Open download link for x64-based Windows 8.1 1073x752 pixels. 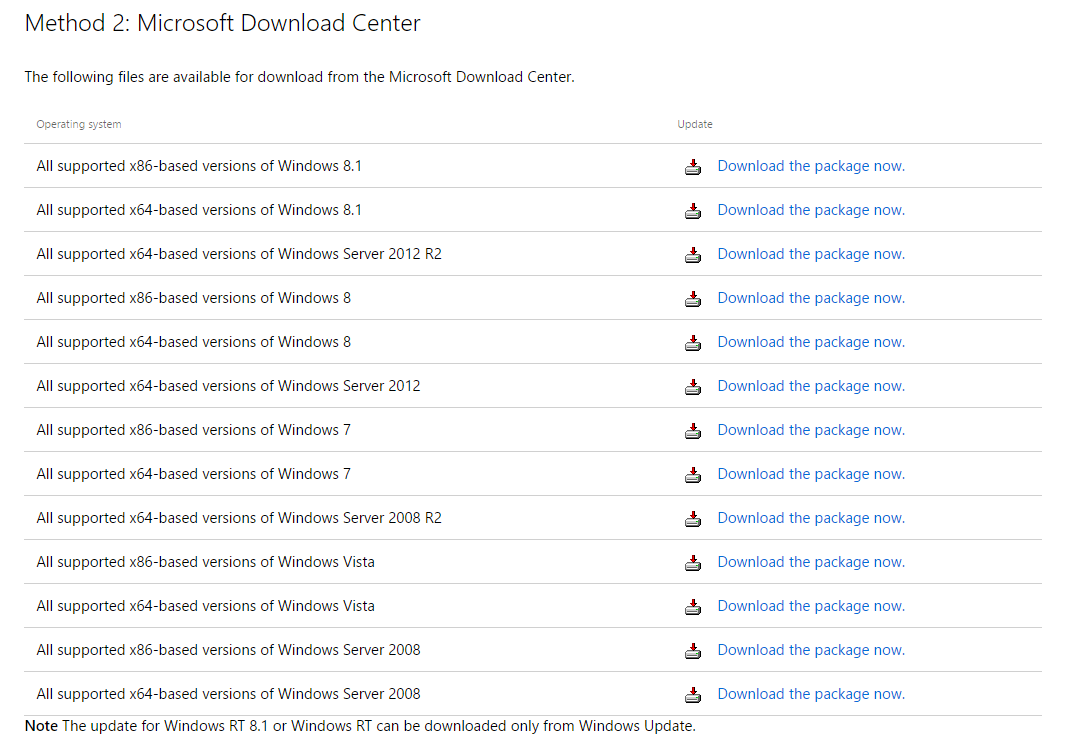[x=810, y=210]
